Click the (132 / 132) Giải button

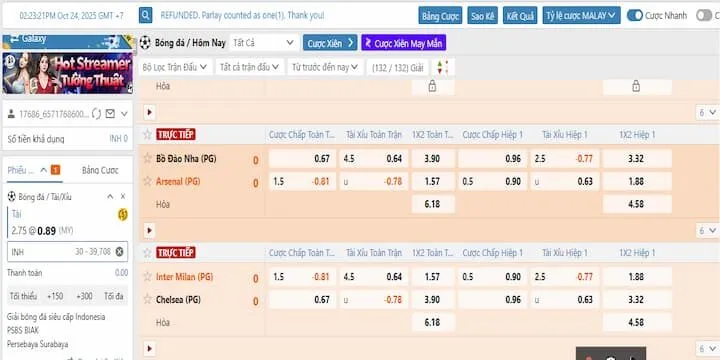point(398,67)
